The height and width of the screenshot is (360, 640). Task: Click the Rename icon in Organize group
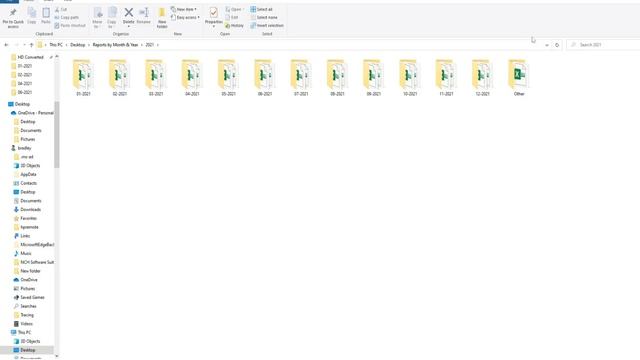pos(144,13)
